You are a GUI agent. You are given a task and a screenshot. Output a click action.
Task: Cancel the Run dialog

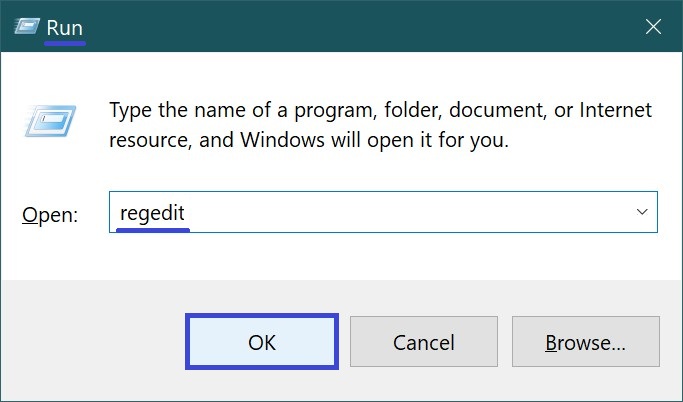pos(424,343)
